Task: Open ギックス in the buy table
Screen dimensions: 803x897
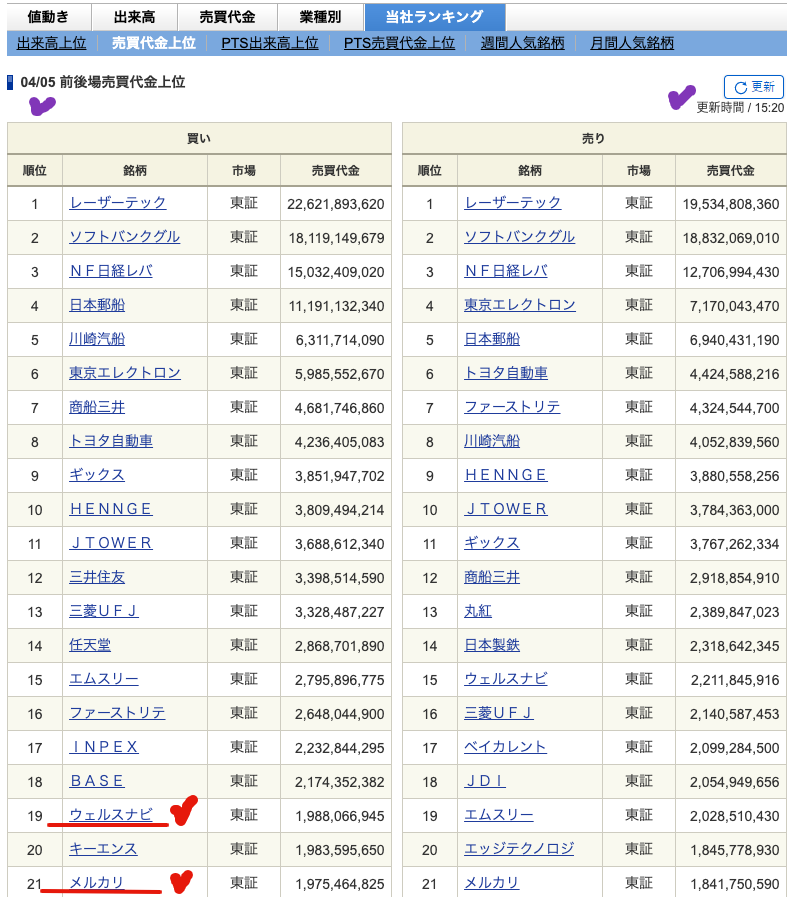Action: pyautogui.click(x=97, y=475)
